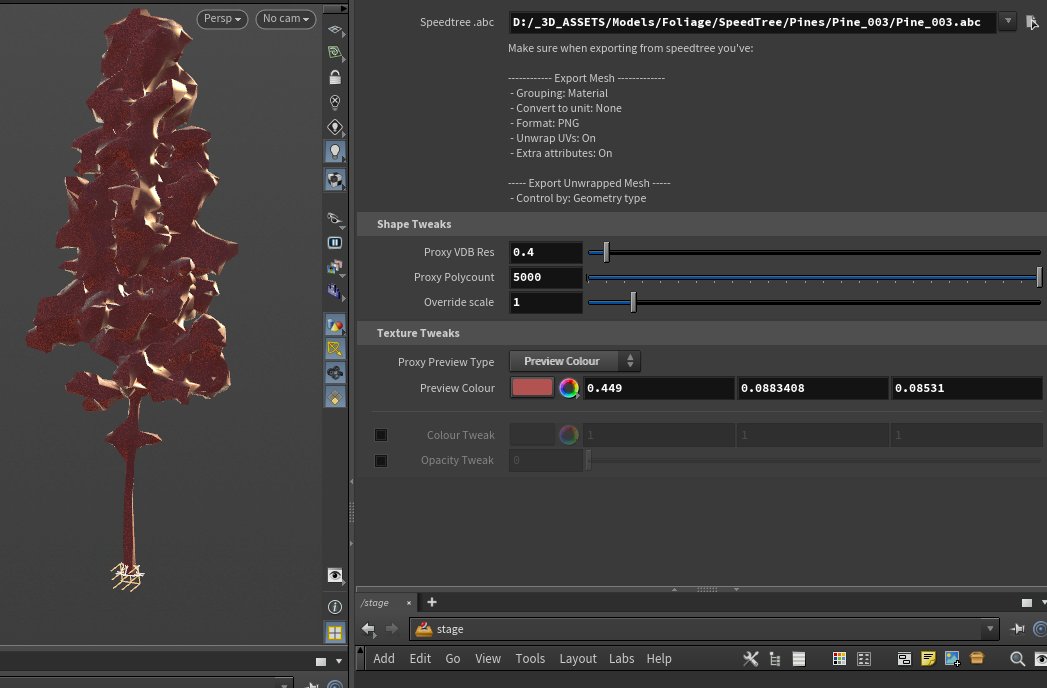Image resolution: width=1047 pixels, height=688 pixels.
Task: Go forward using the network forward arrow
Action: [x=392, y=629]
